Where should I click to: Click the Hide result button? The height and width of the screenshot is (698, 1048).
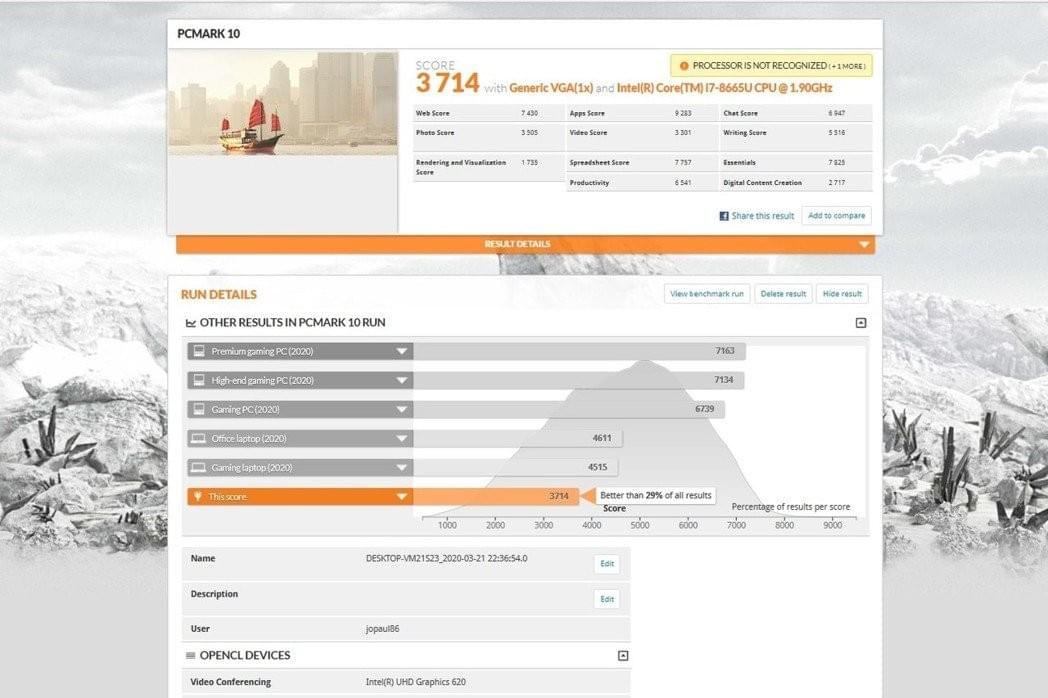pyautogui.click(x=842, y=294)
